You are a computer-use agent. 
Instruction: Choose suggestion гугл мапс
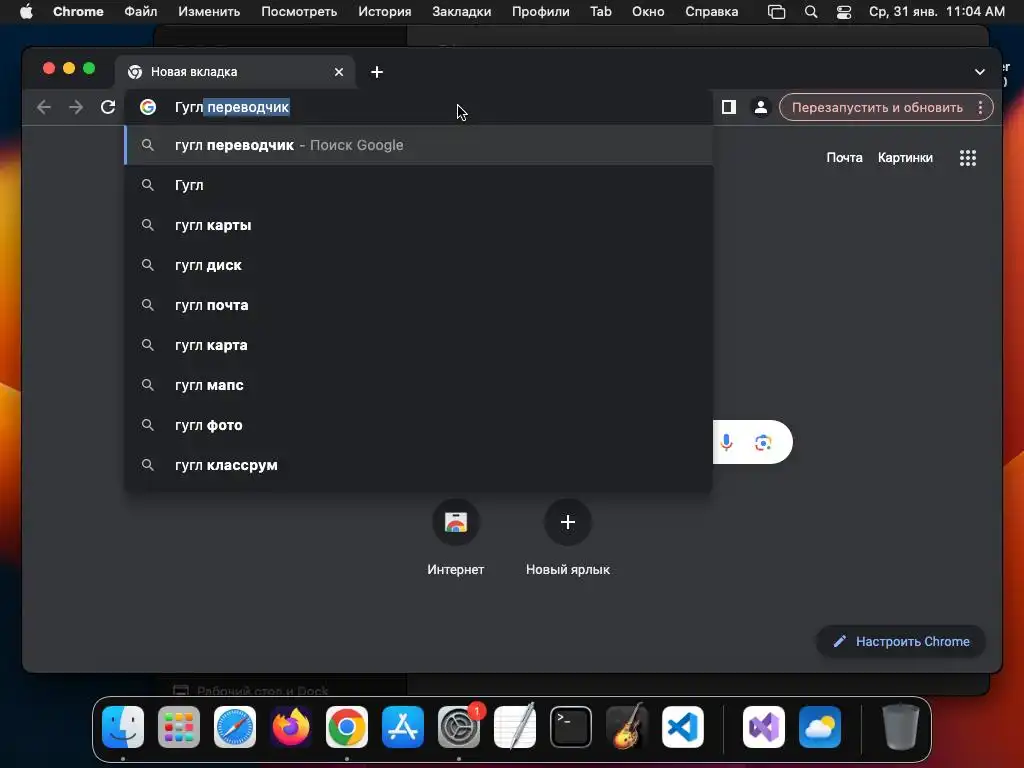419,385
